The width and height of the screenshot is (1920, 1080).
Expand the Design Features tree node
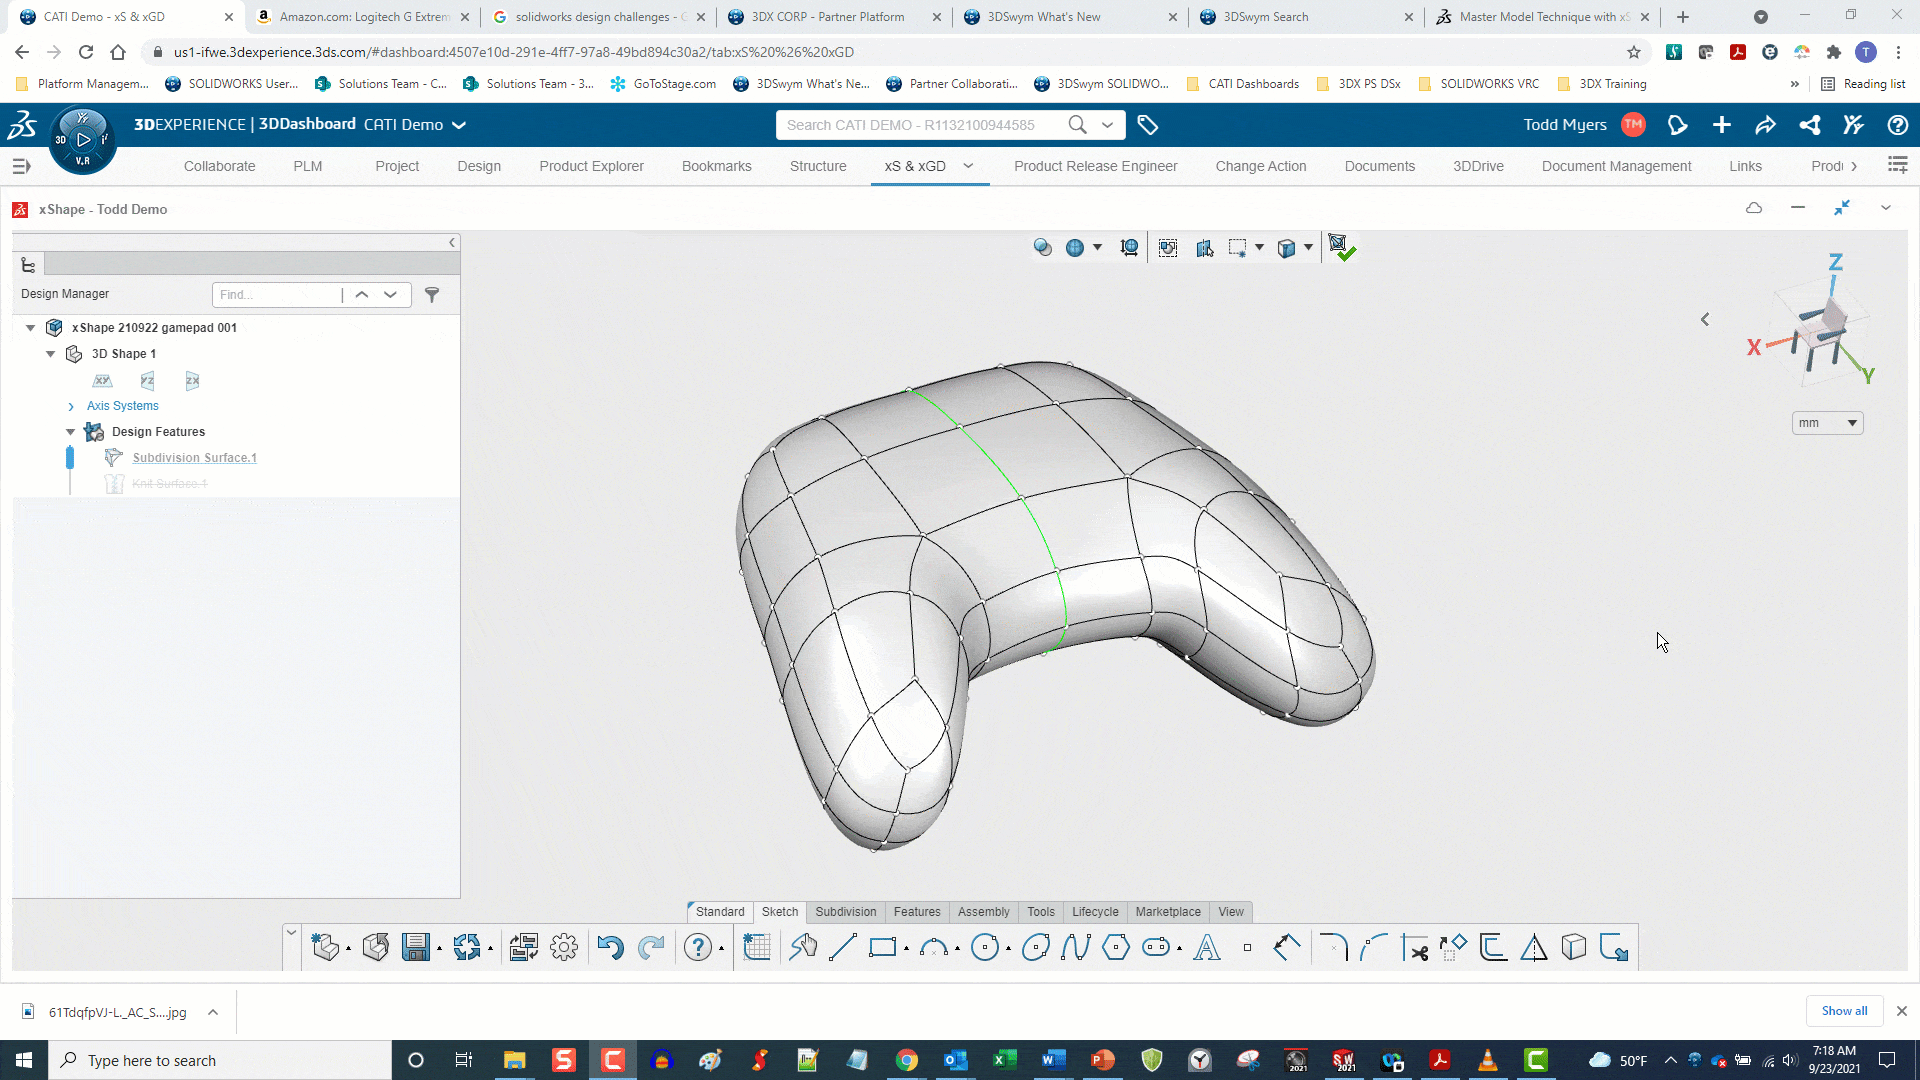(70, 431)
